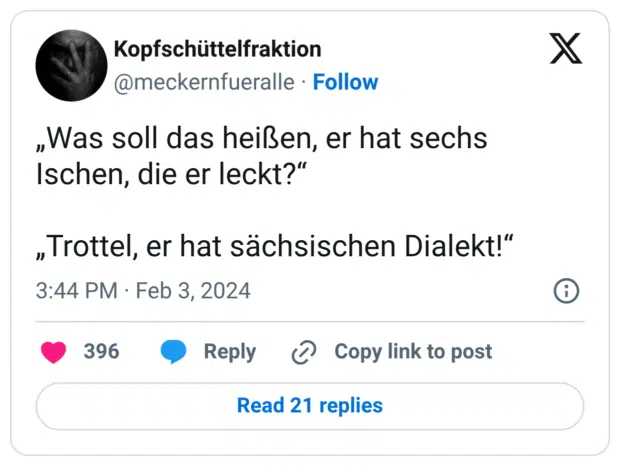Open the Kopfschüttelfraktion display name link

point(218,50)
